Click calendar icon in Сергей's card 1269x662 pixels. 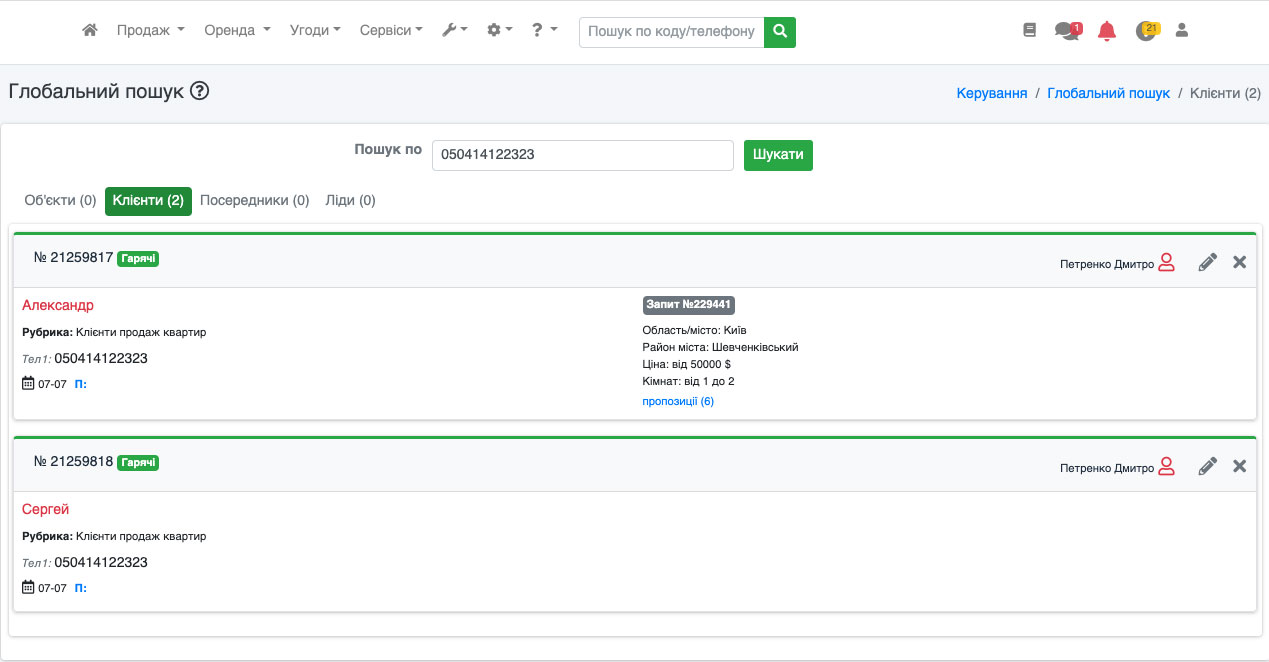28,588
